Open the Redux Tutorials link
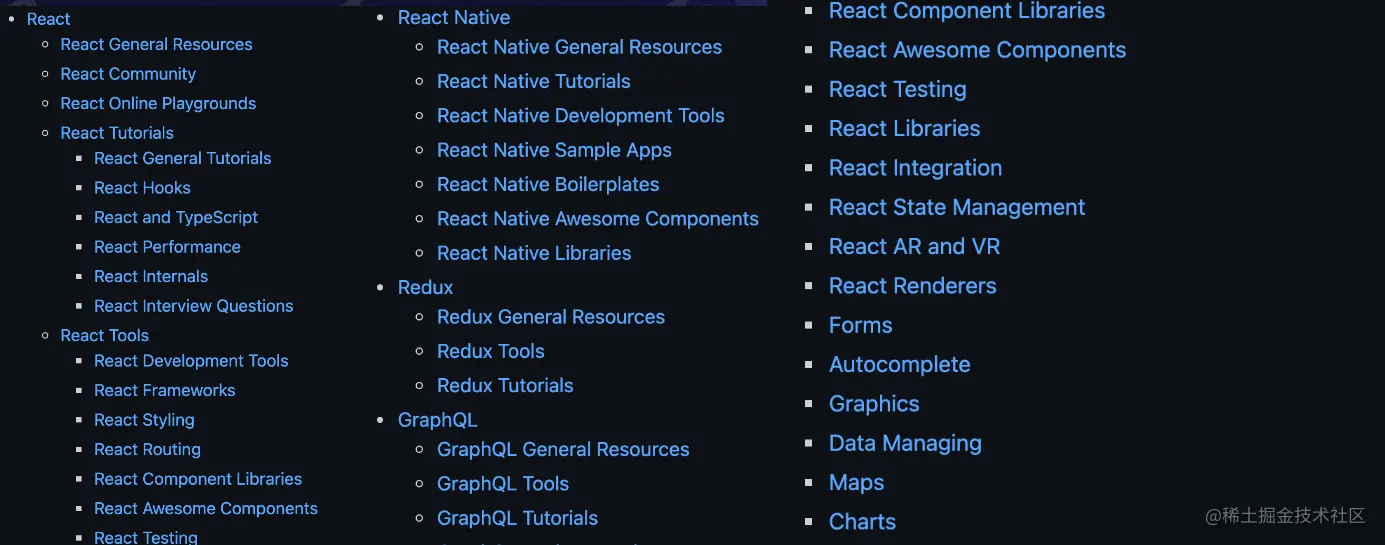Image resolution: width=1385 pixels, height=545 pixels. coord(505,385)
